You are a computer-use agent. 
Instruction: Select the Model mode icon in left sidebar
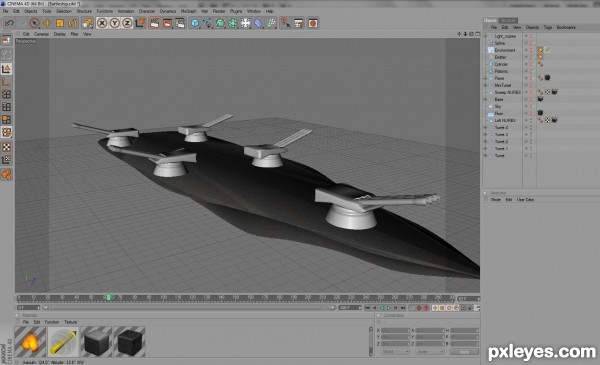pyautogui.click(x=7, y=69)
